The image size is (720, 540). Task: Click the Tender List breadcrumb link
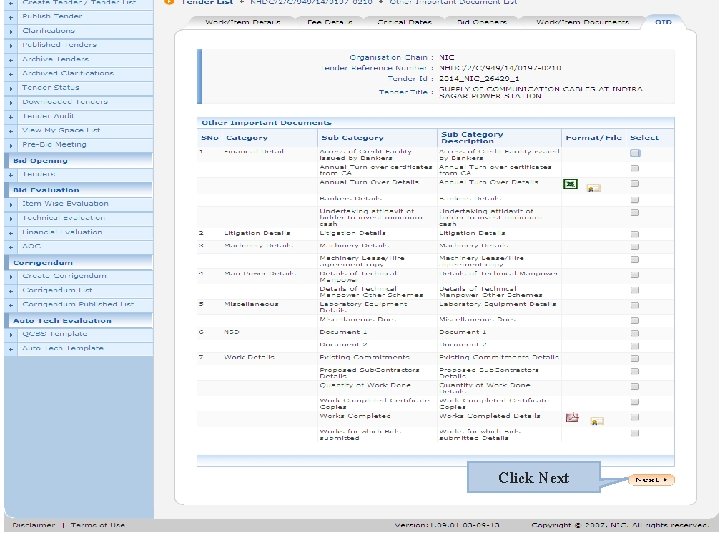(207, 2)
